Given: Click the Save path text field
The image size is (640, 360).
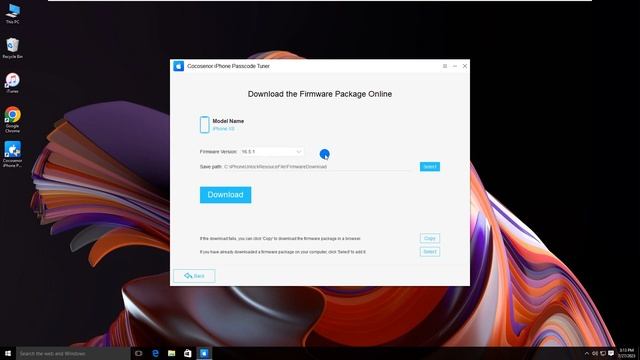Looking at the screenshot, I should pyautogui.click(x=318, y=167).
